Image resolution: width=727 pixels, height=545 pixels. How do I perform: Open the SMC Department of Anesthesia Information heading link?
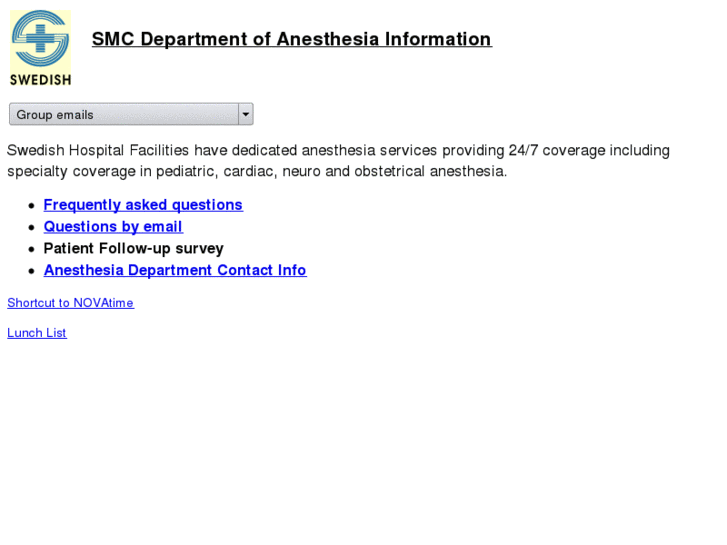291,39
